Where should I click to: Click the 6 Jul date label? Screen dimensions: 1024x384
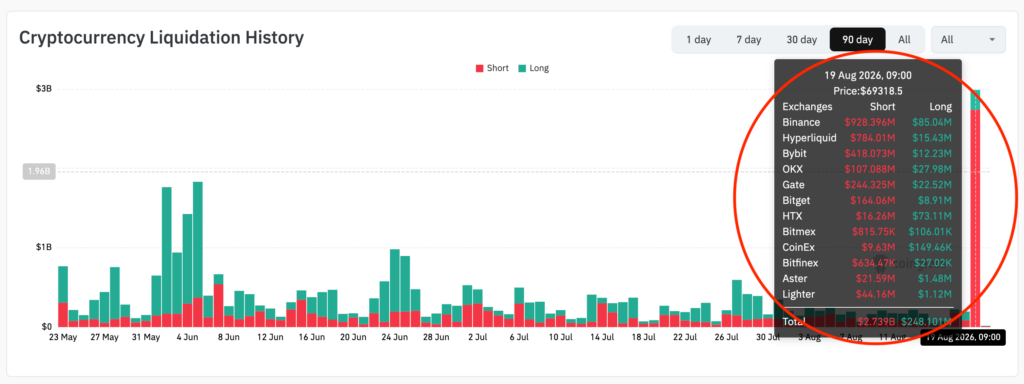(x=519, y=338)
